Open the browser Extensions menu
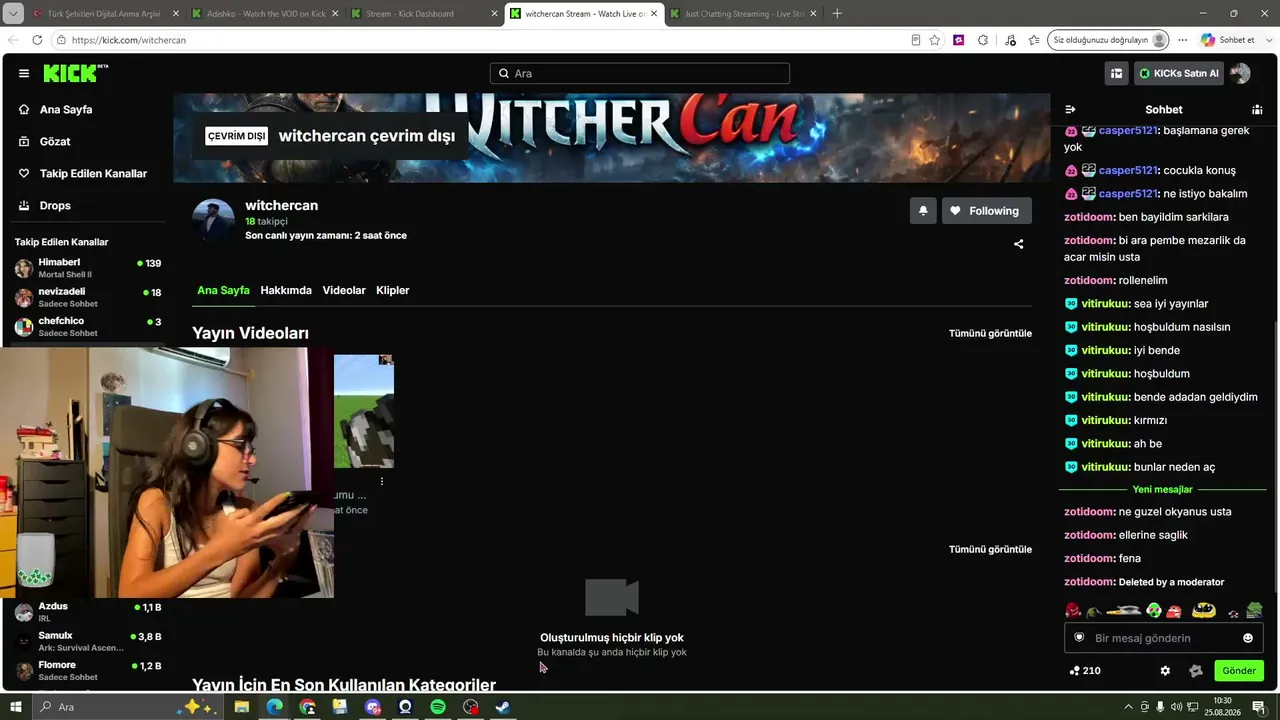The image size is (1280, 720). tap(983, 40)
